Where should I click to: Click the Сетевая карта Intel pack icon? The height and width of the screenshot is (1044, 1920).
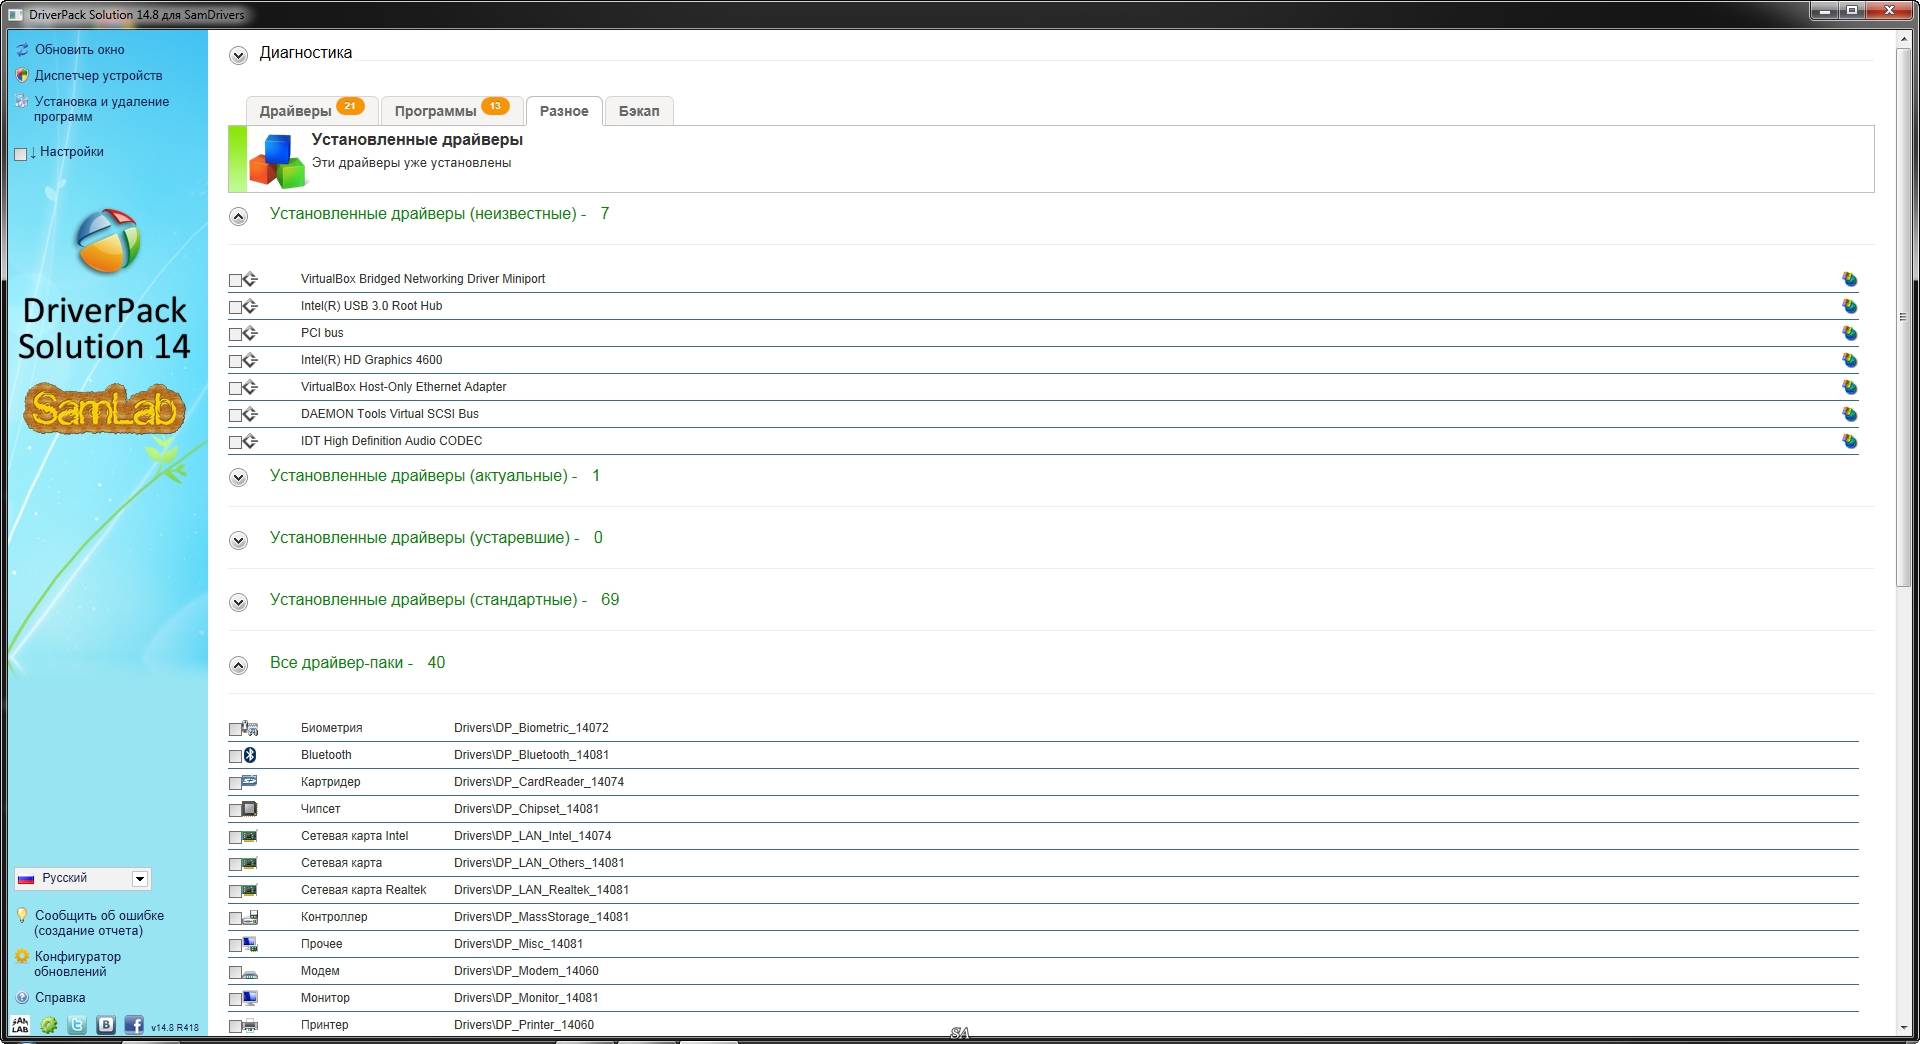[x=250, y=836]
